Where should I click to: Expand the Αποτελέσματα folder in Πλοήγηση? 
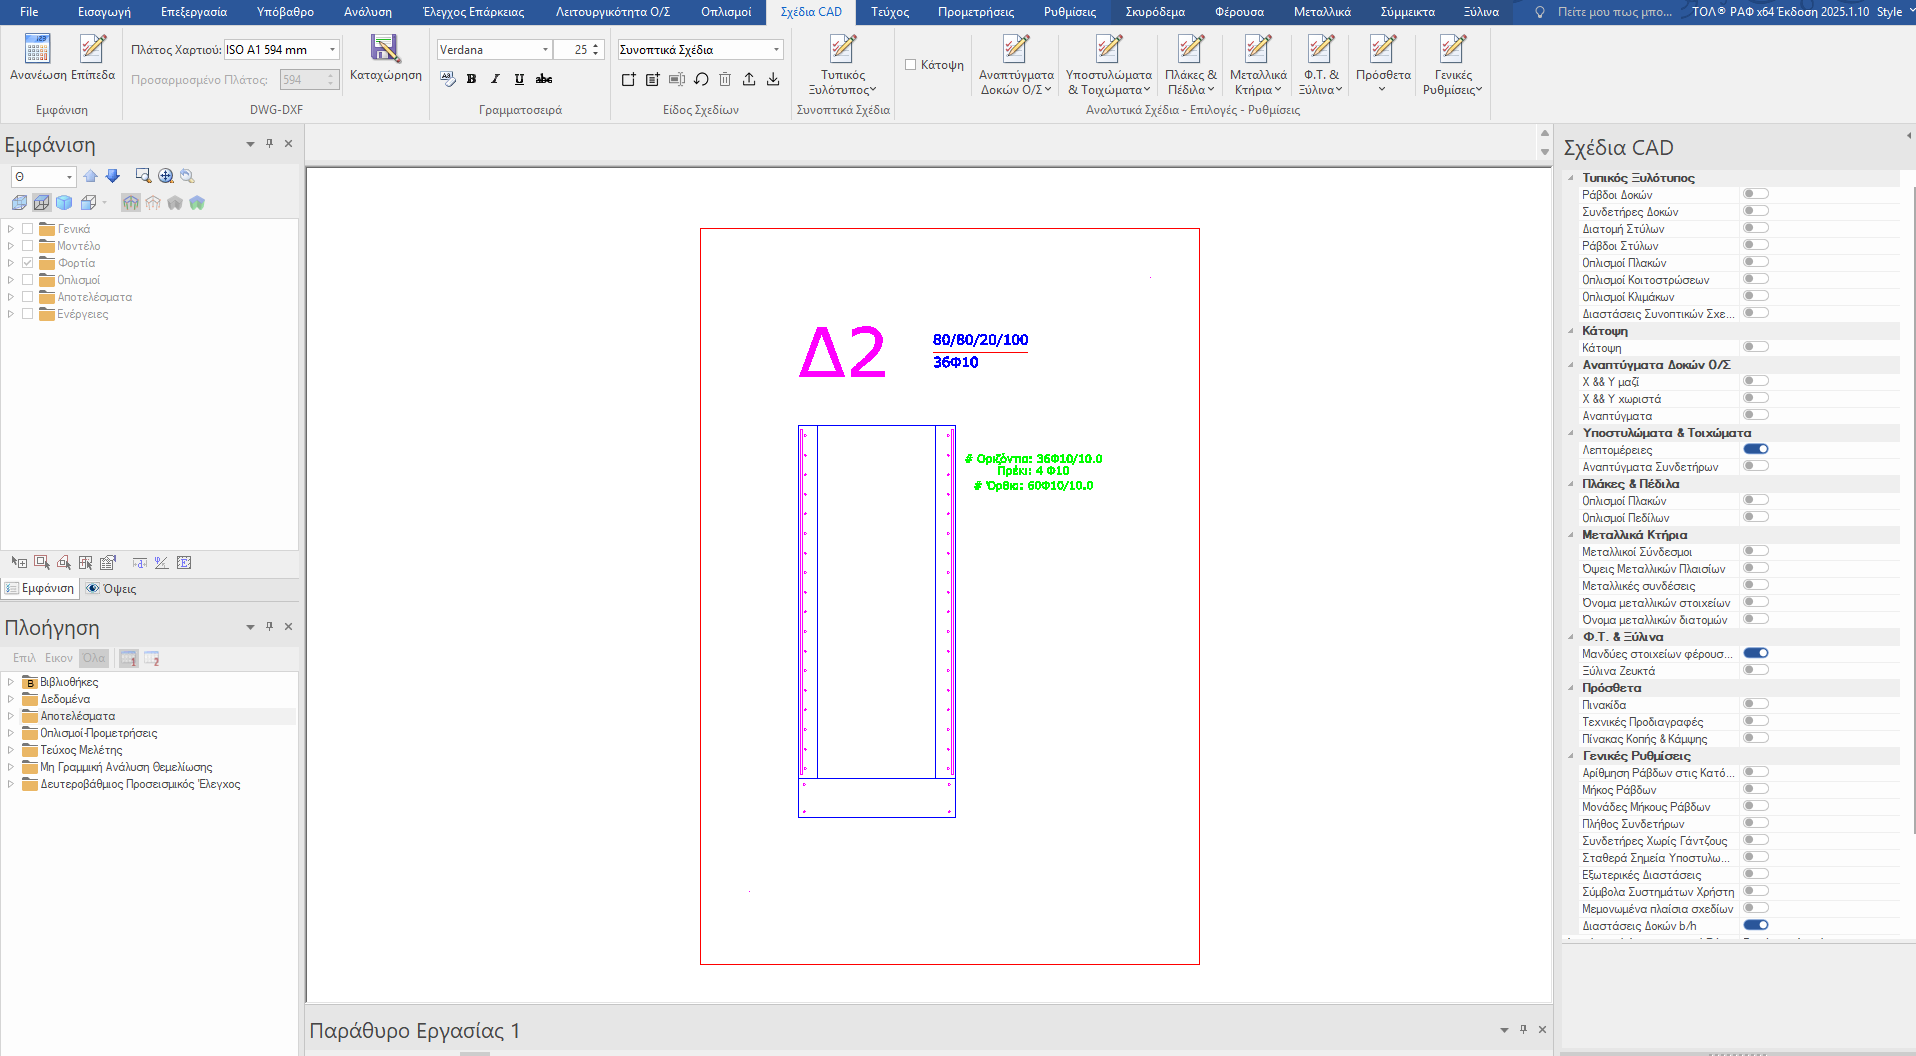point(11,716)
